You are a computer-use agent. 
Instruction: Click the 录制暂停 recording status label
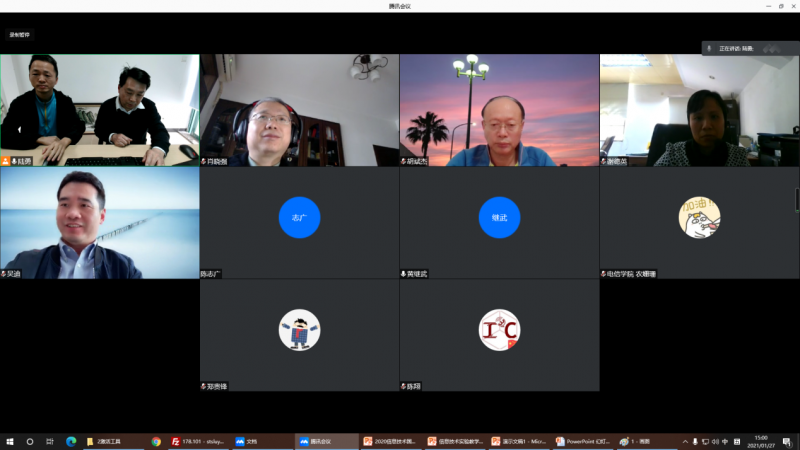click(20, 35)
